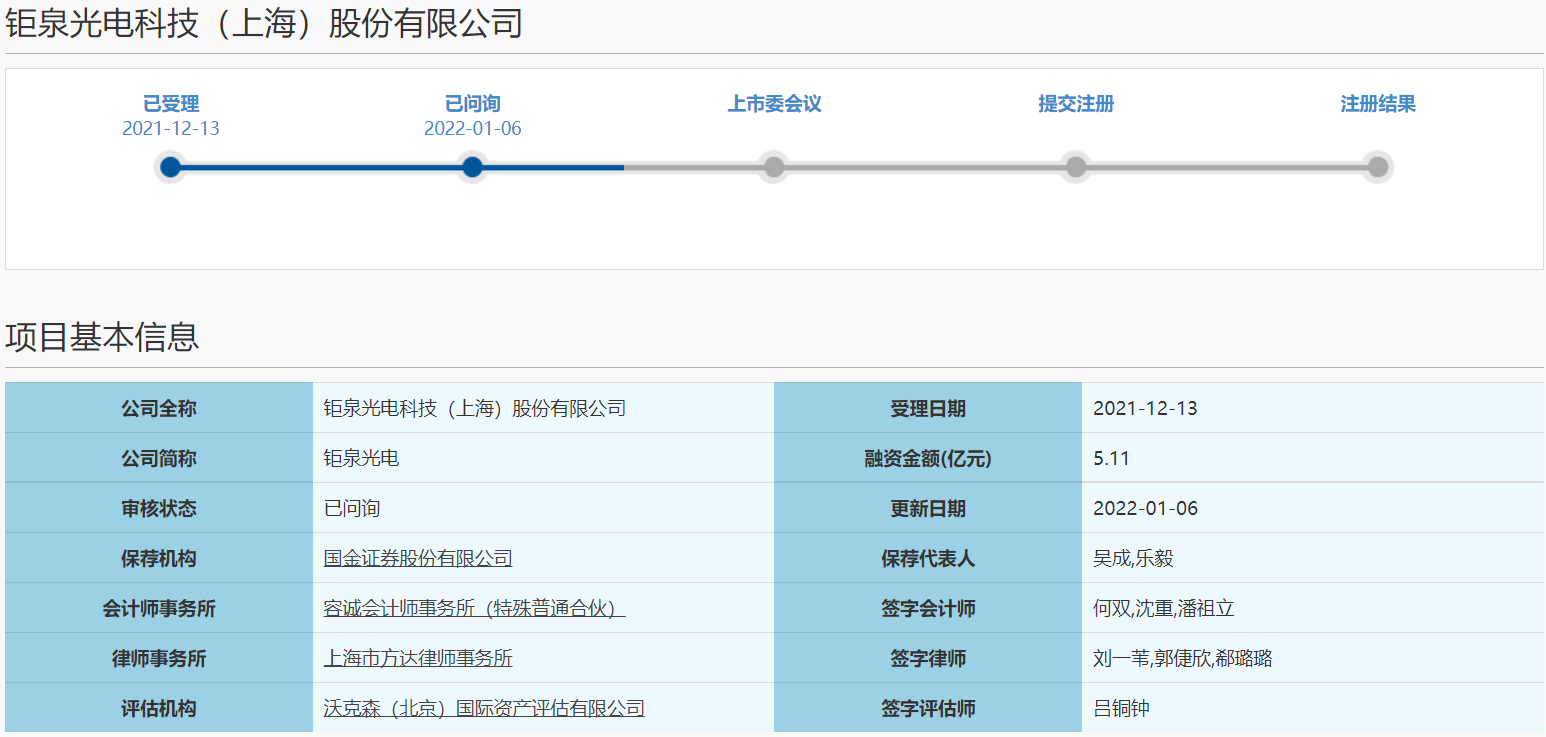Click the 刘一苇,郭倢欣,郗璐璐 lawyers value
Viewport: 1546px width, 737px height.
(1182, 659)
